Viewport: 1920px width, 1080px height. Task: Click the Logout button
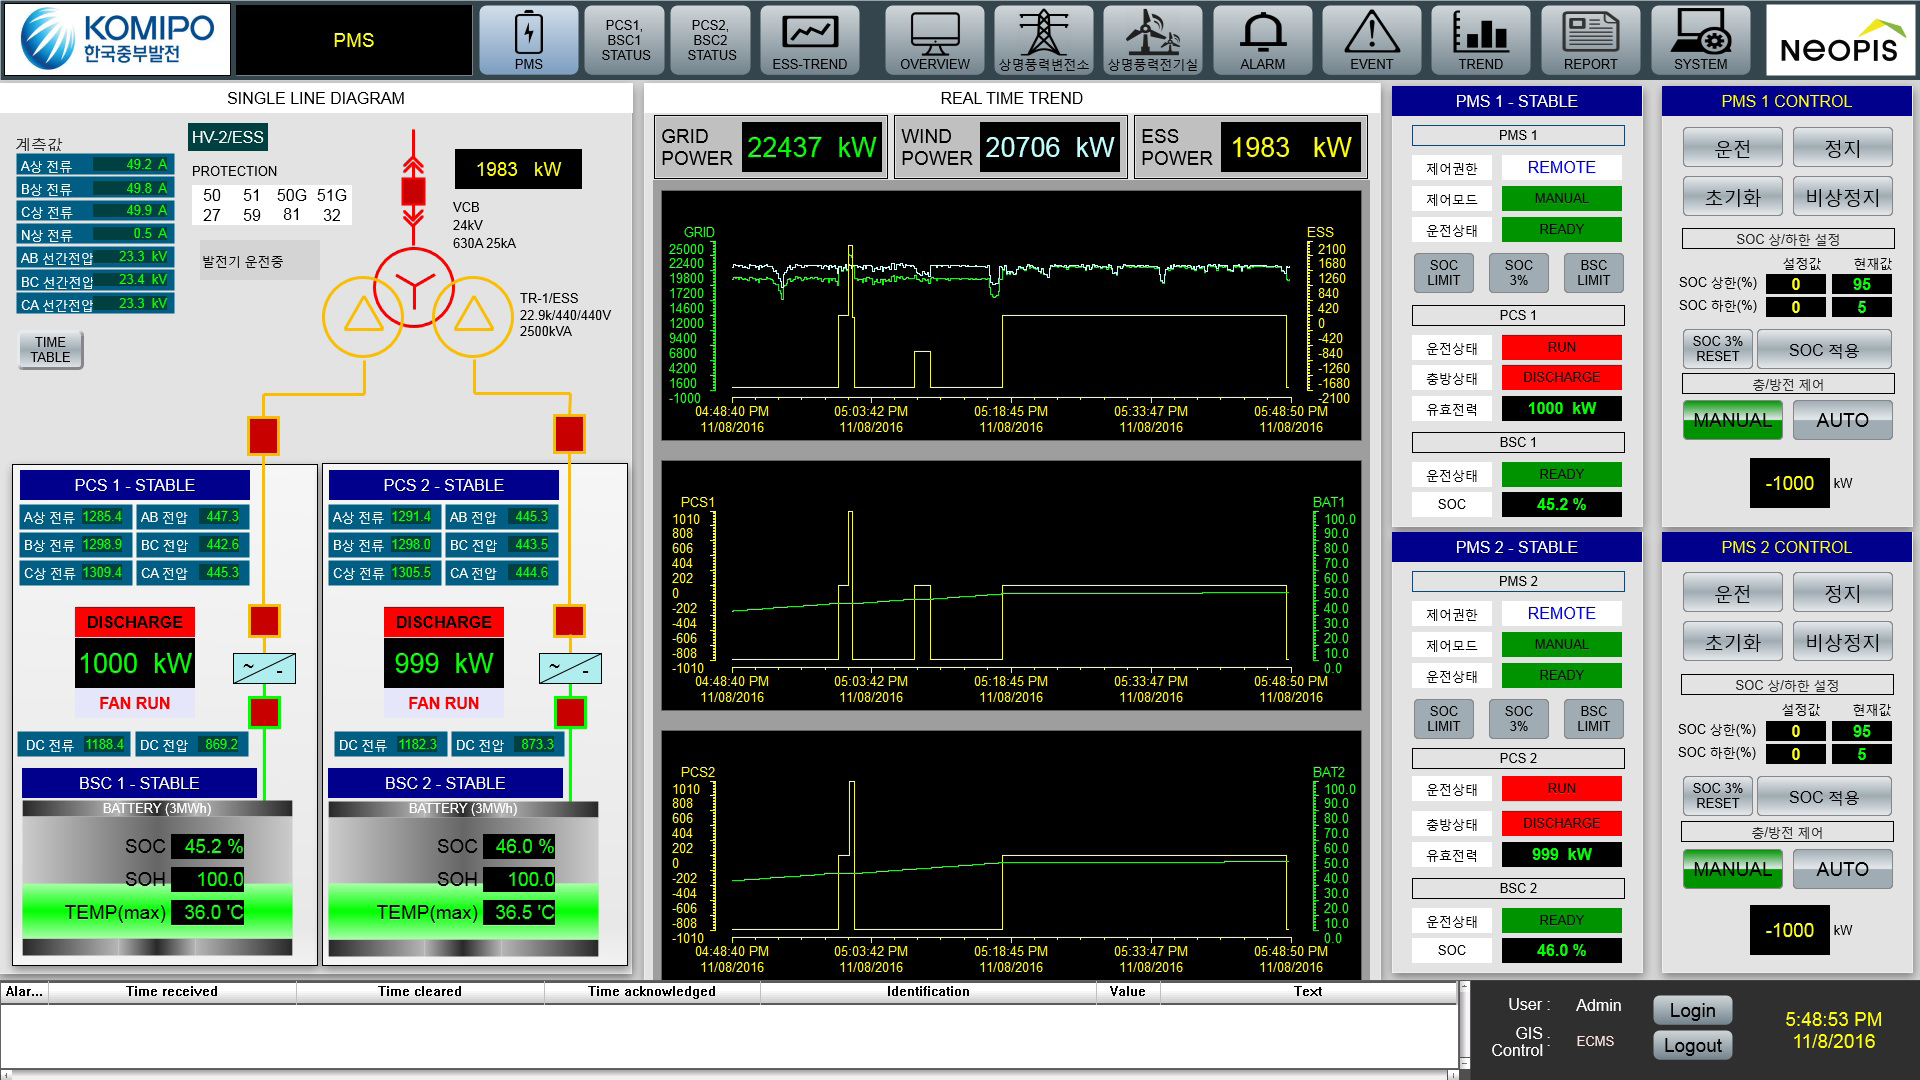pos(1692,1046)
